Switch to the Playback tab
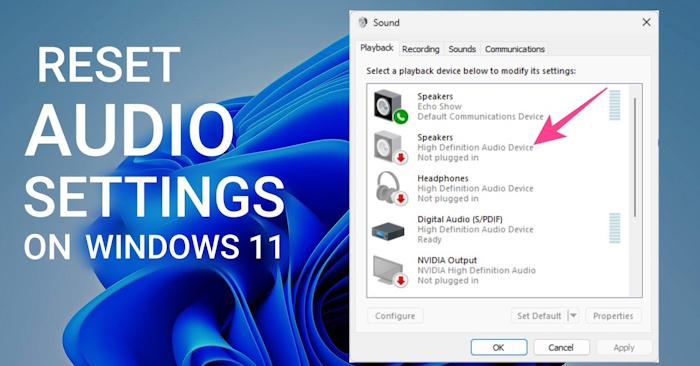The width and height of the screenshot is (700, 366). tap(377, 48)
